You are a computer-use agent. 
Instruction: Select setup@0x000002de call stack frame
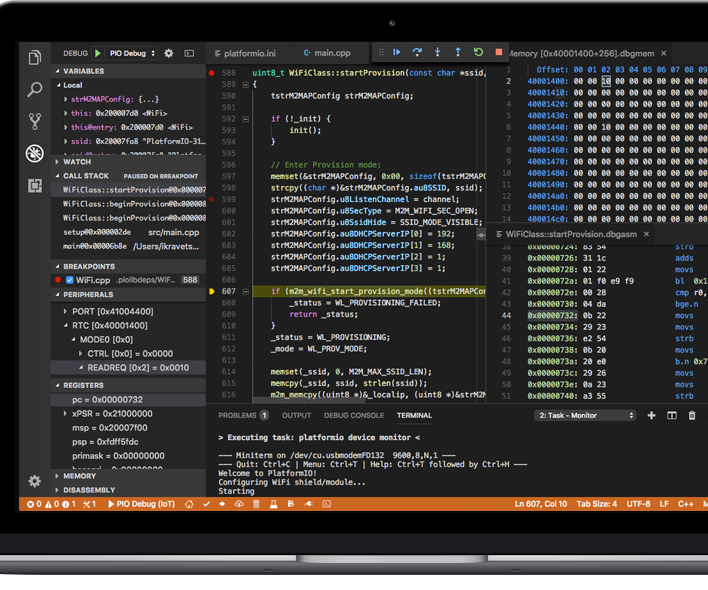[x=129, y=232]
